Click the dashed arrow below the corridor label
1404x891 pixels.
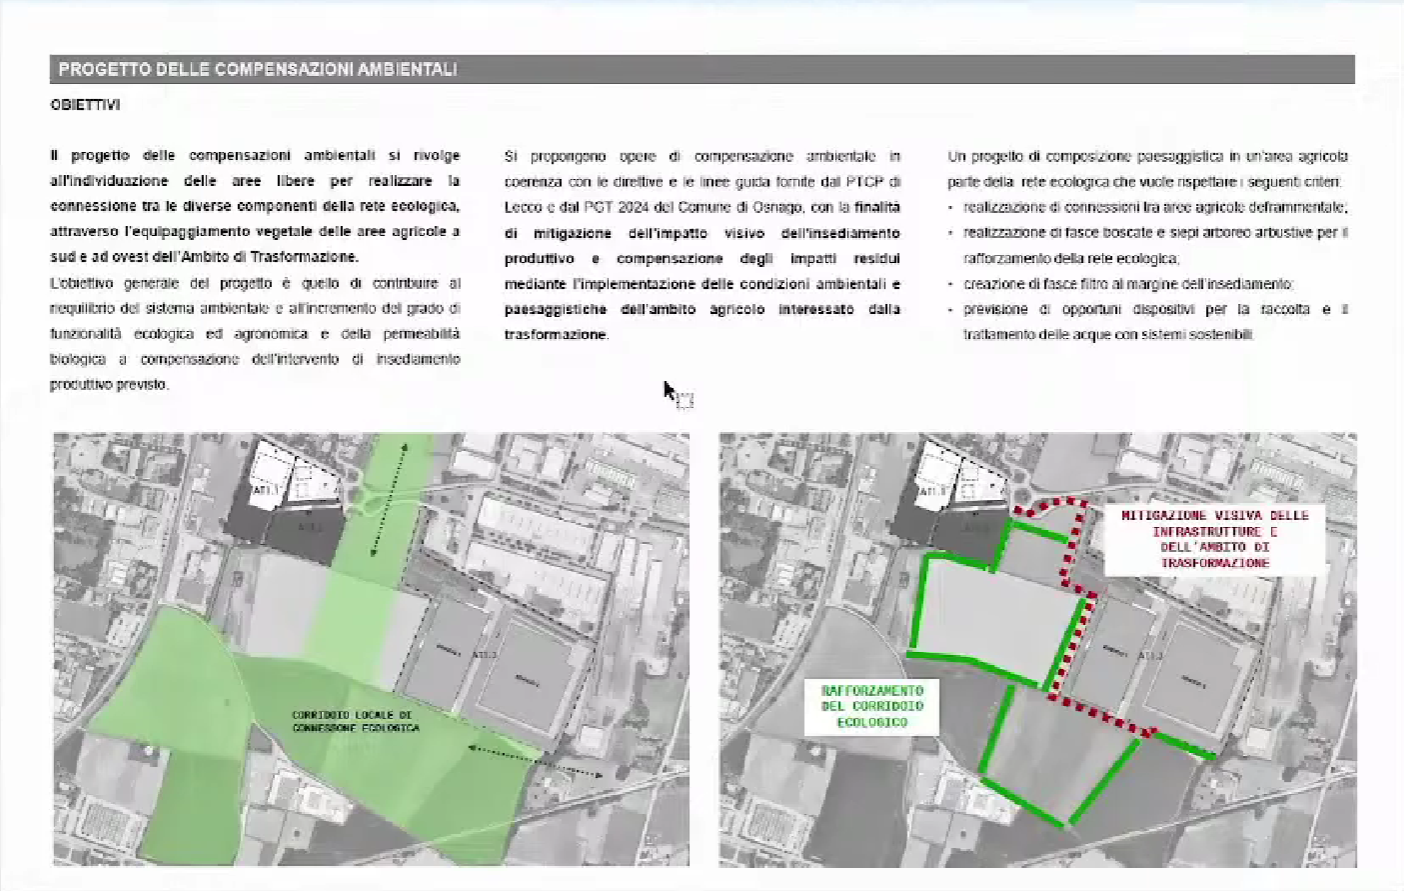tap(535, 761)
